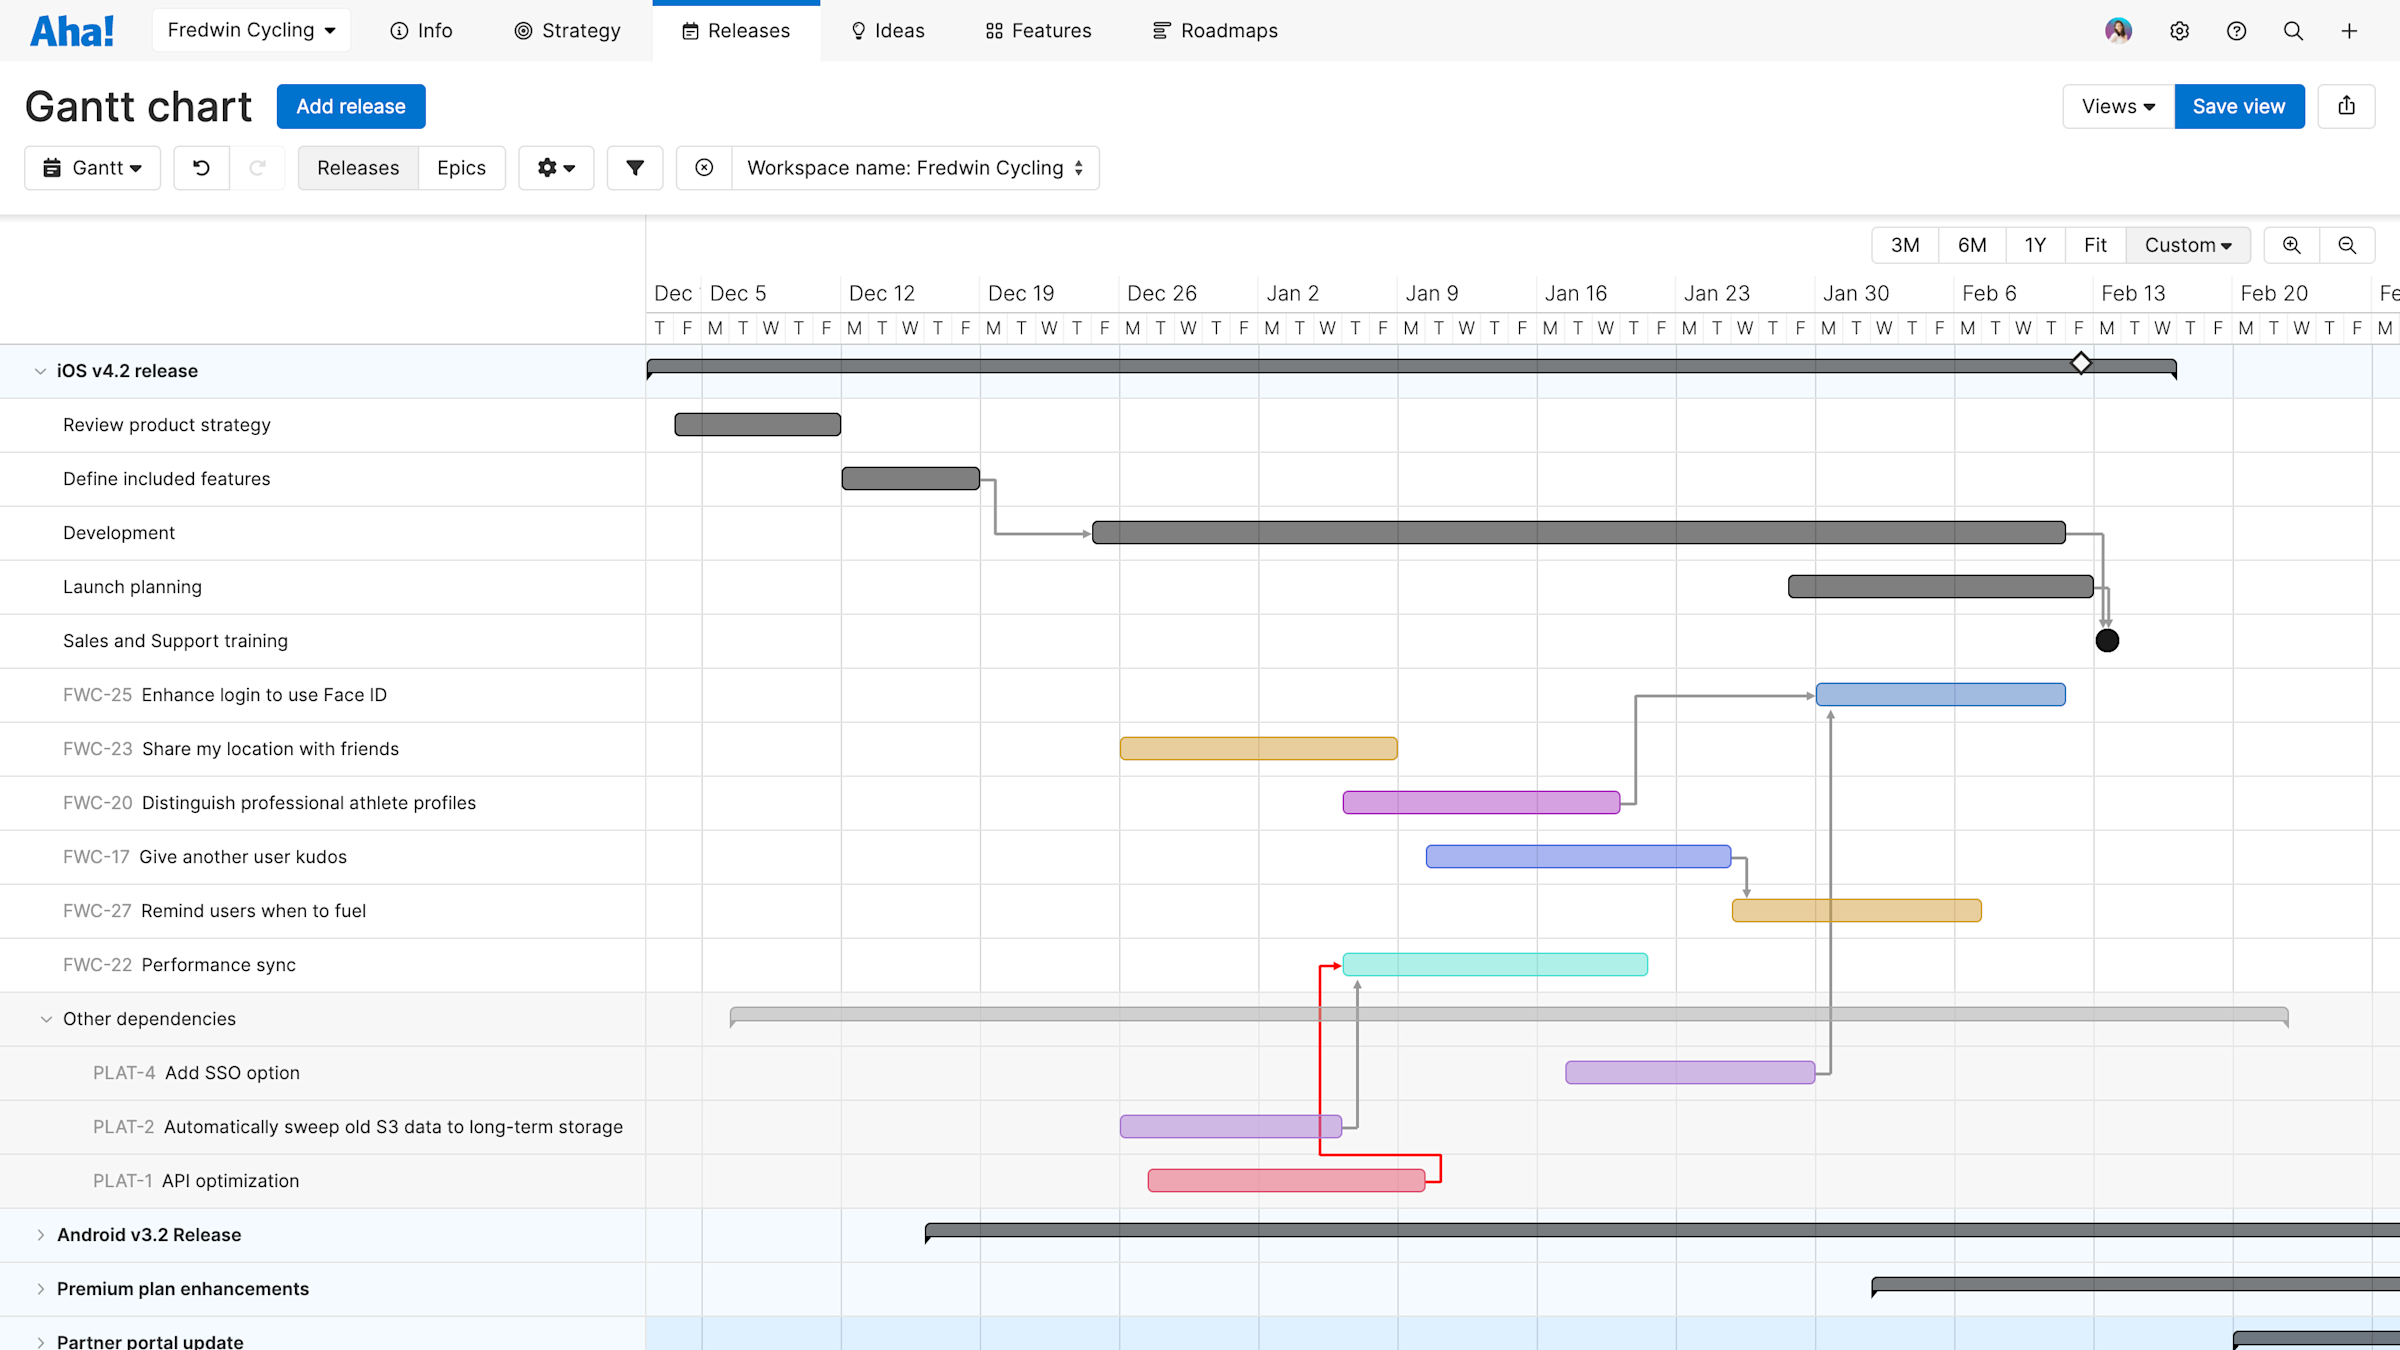
Task: Open the help question mark icon
Action: pos(2236,30)
